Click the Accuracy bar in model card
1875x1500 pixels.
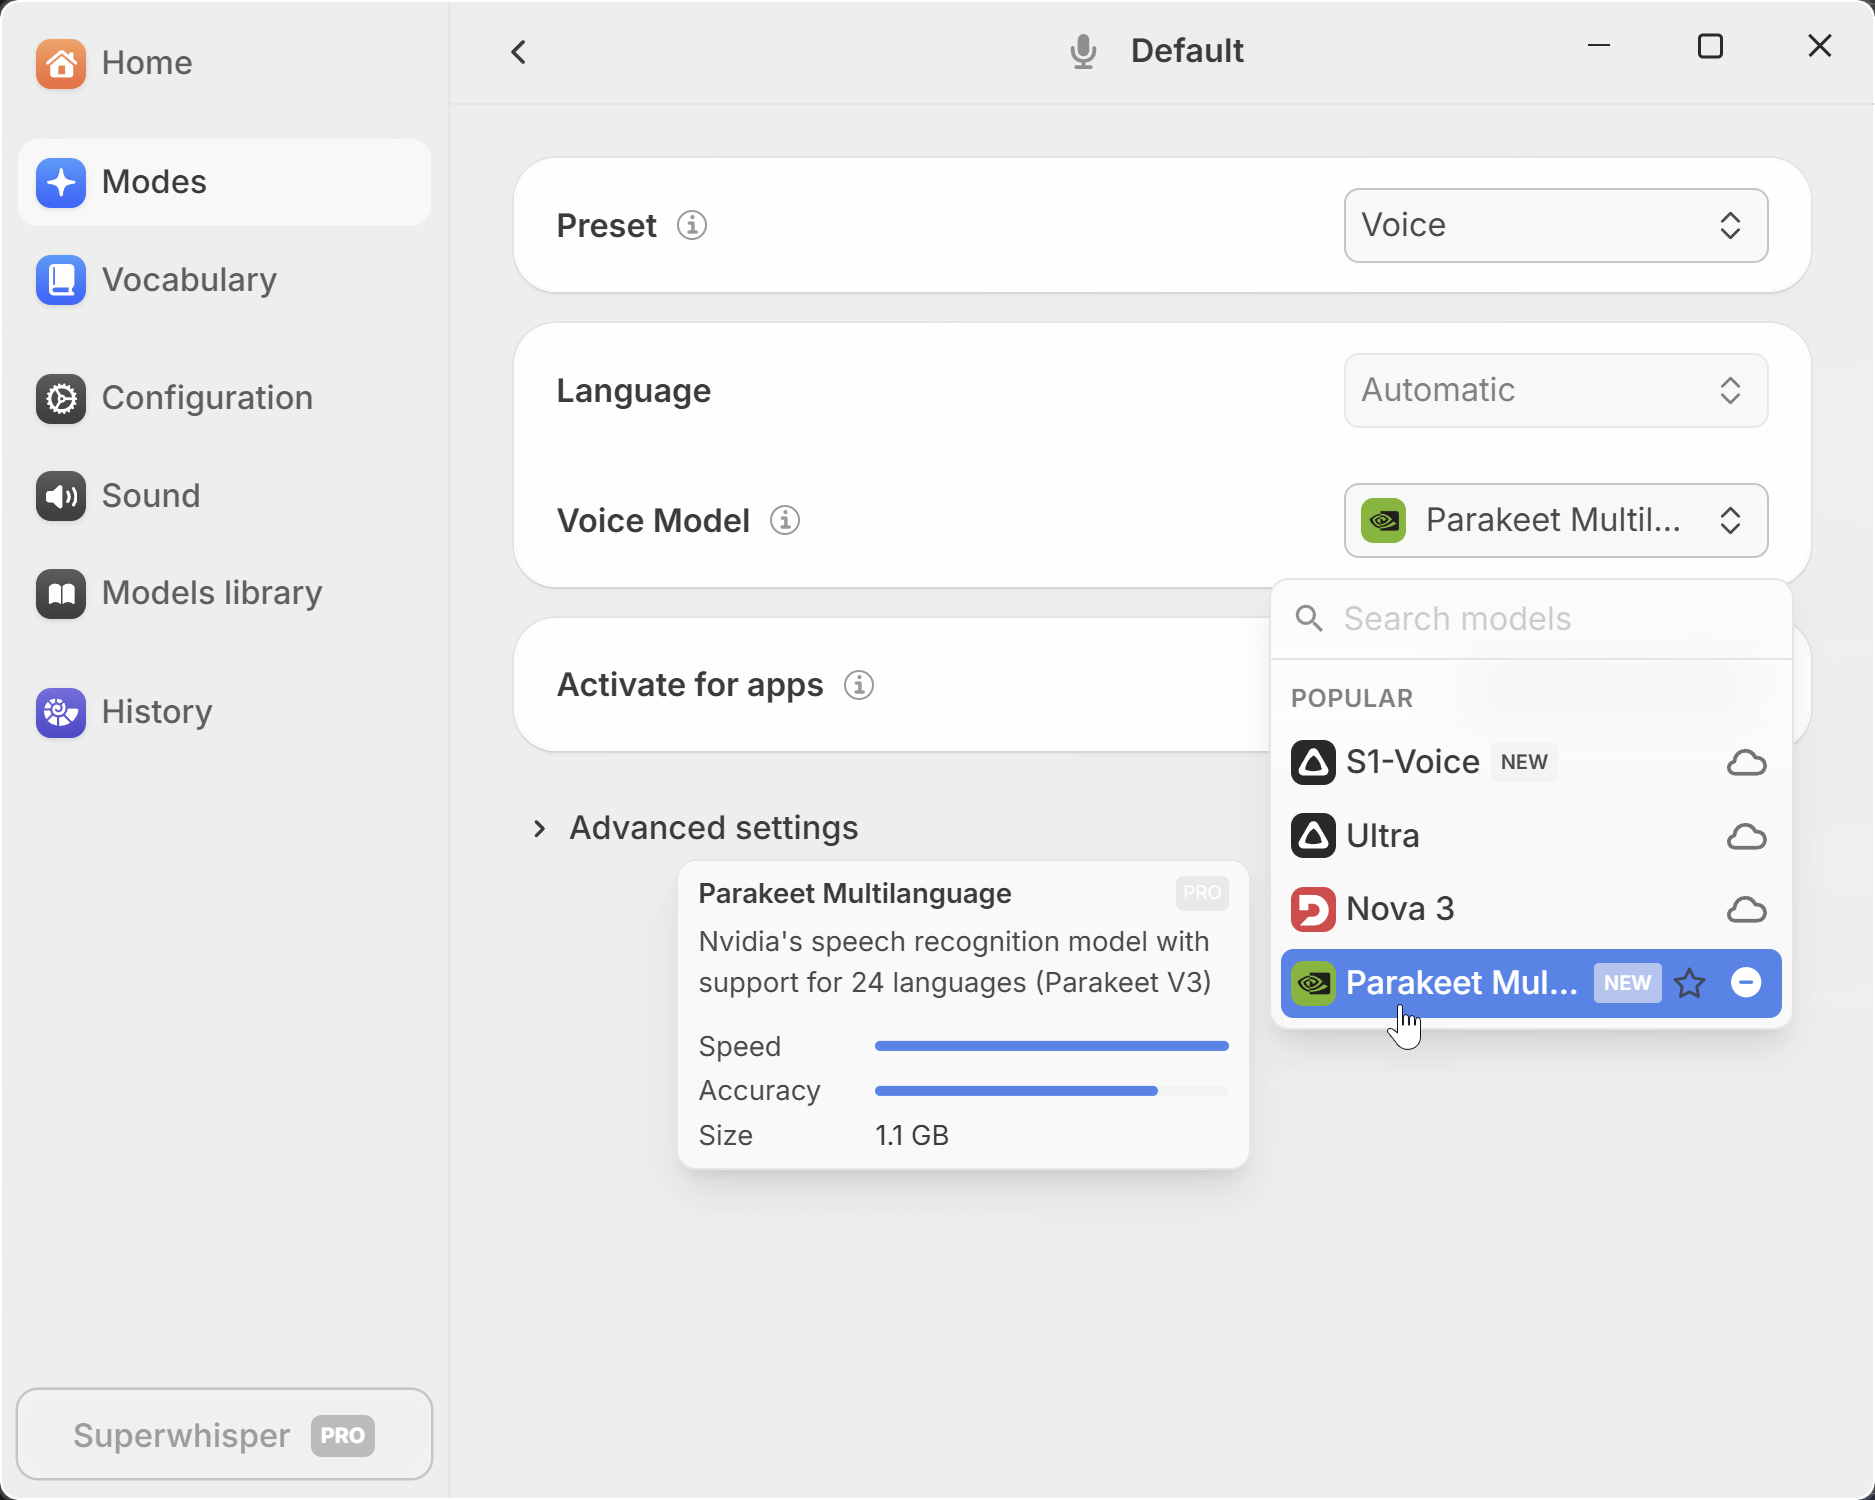point(1052,1091)
